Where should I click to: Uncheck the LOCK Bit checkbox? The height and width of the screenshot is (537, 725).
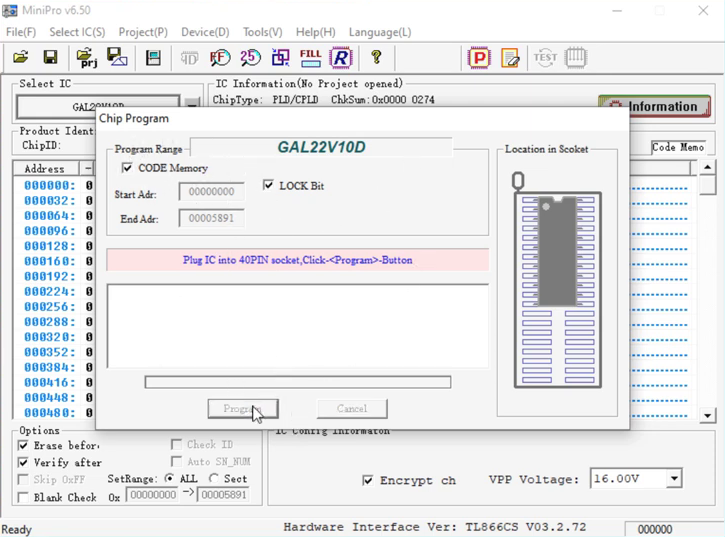click(268, 185)
